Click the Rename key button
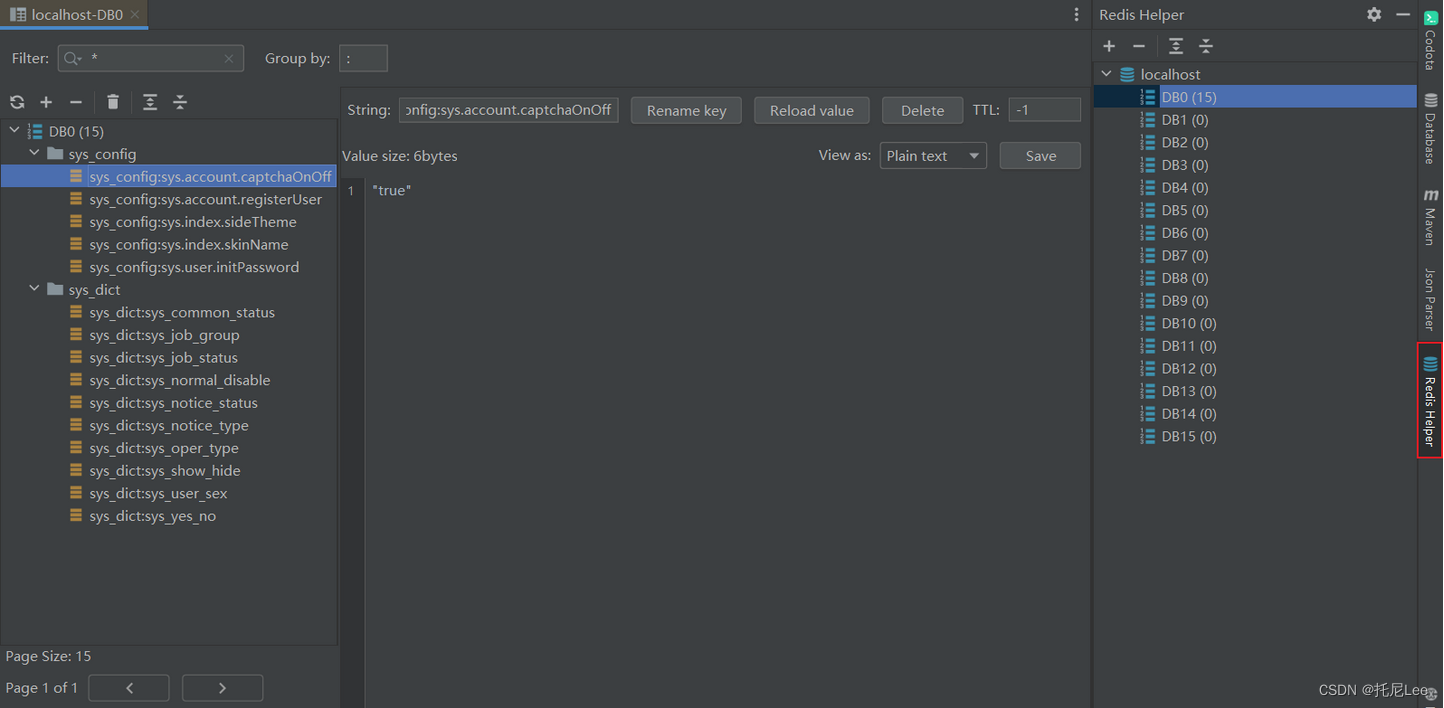Viewport: 1444px width, 708px height. point(686,110)
